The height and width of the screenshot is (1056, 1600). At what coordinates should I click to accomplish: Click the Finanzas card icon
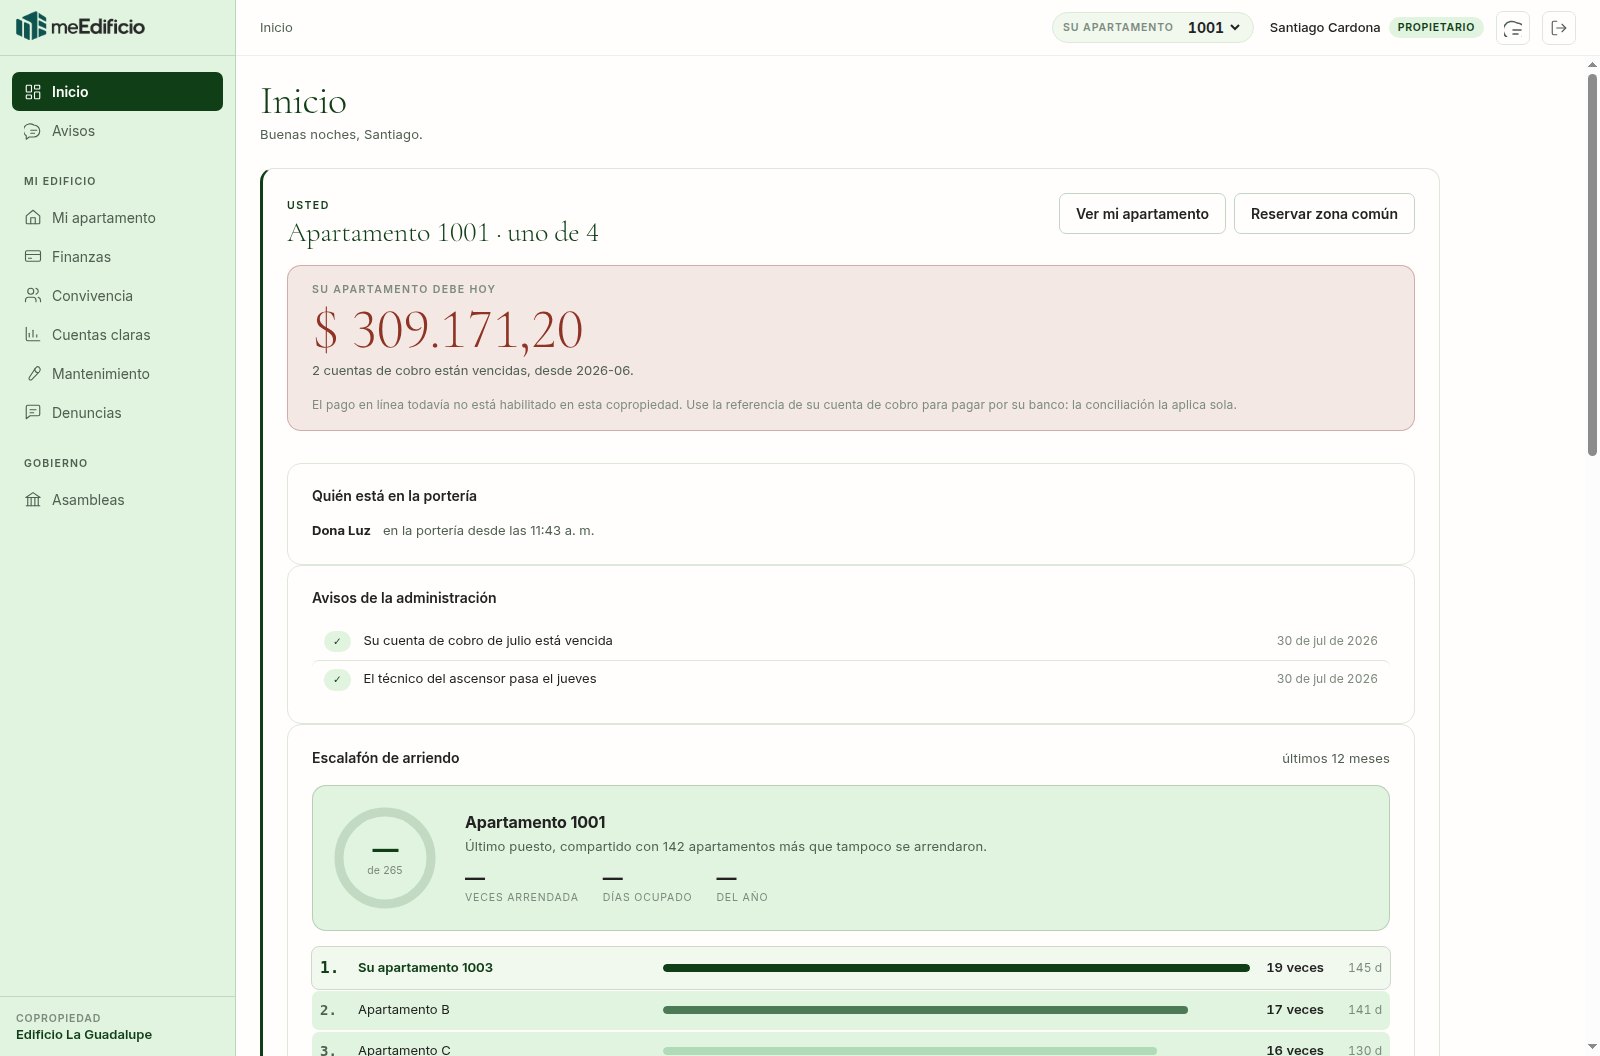(33, 257)
